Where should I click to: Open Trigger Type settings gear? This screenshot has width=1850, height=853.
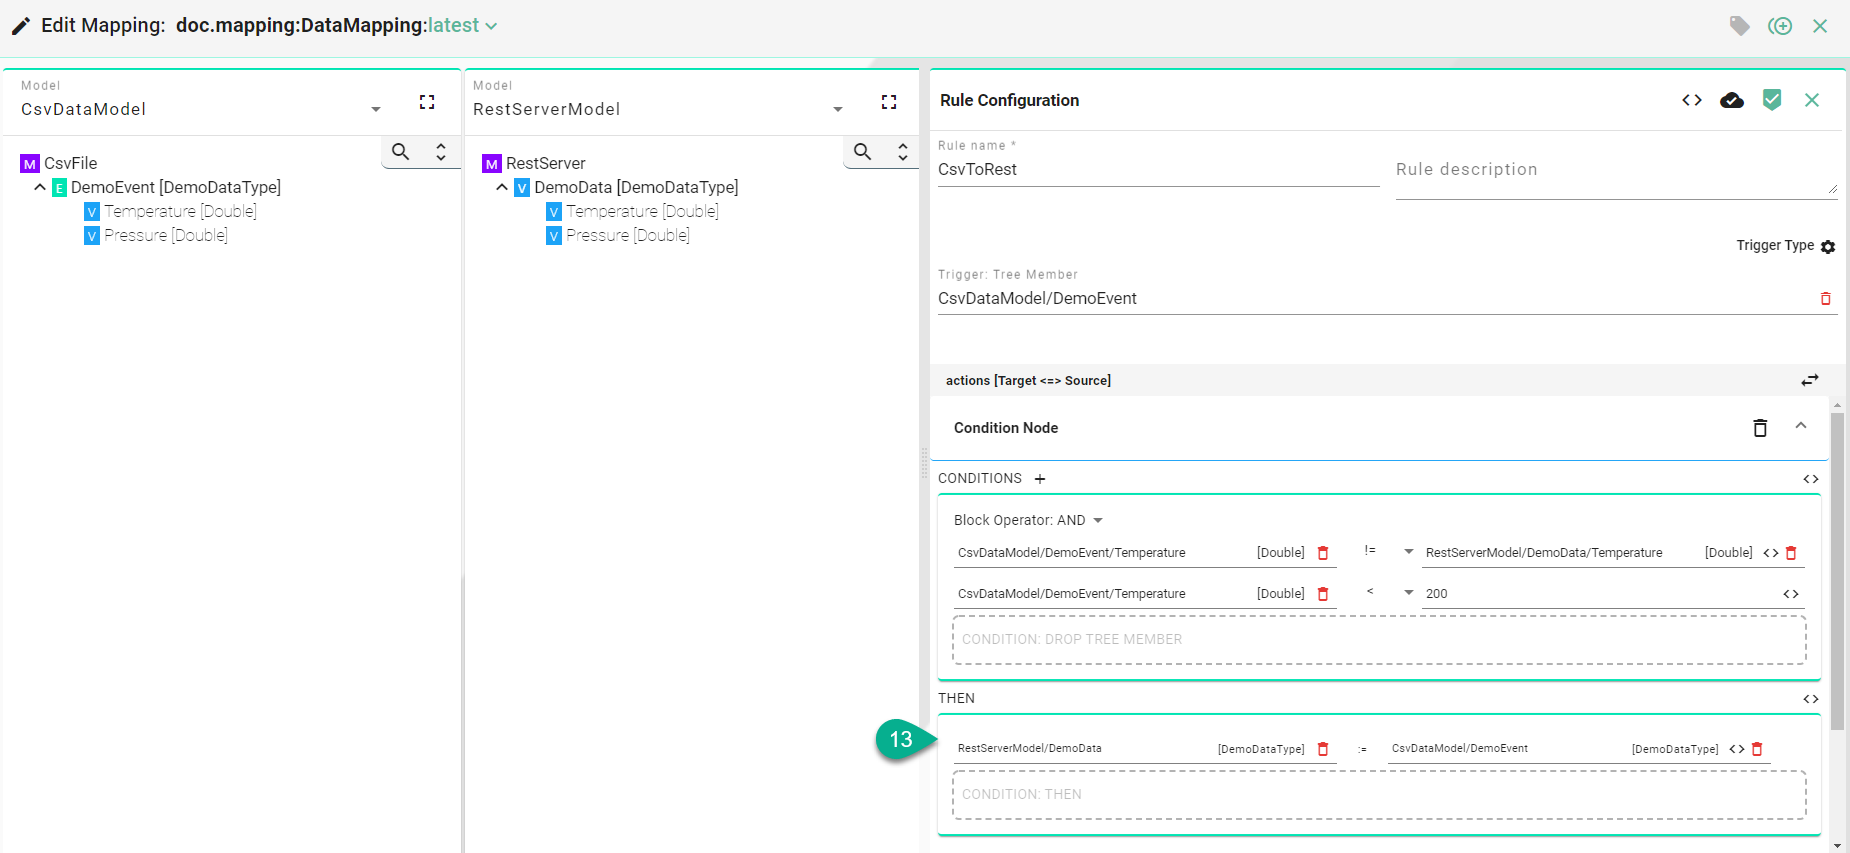[1828, 246]
